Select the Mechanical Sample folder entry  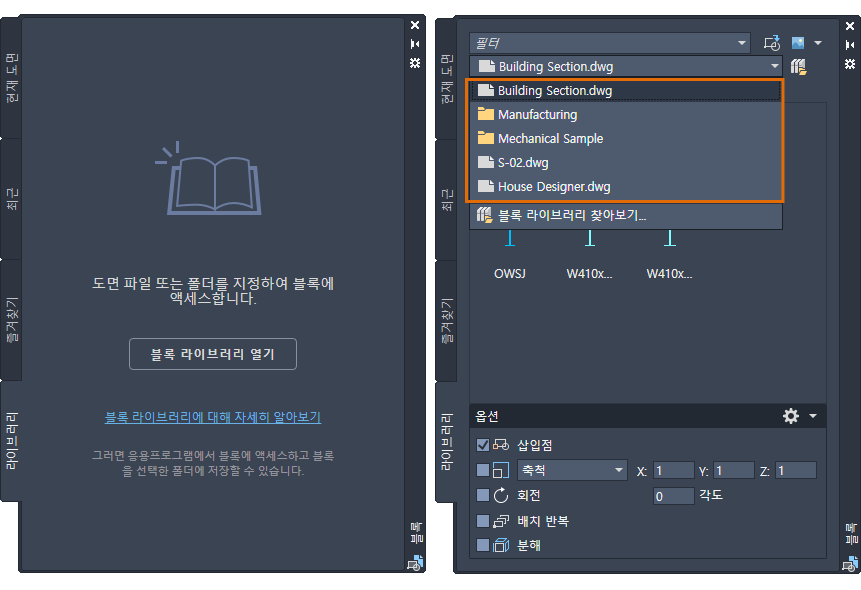[625, 138]
